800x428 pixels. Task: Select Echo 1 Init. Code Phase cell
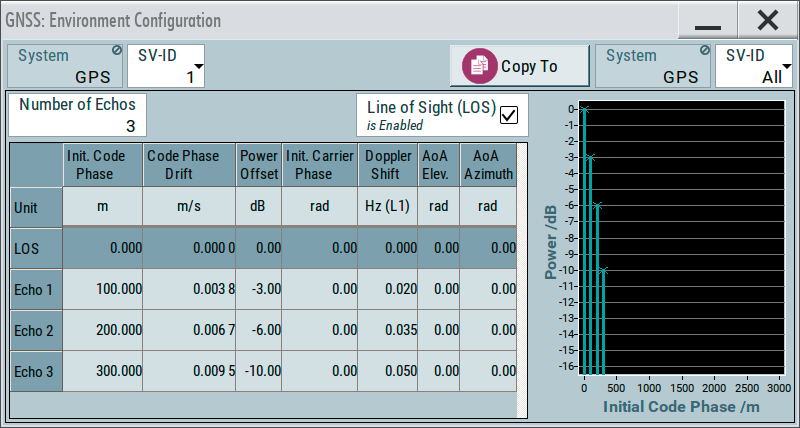pyautogui.click(x=103, y=289)
